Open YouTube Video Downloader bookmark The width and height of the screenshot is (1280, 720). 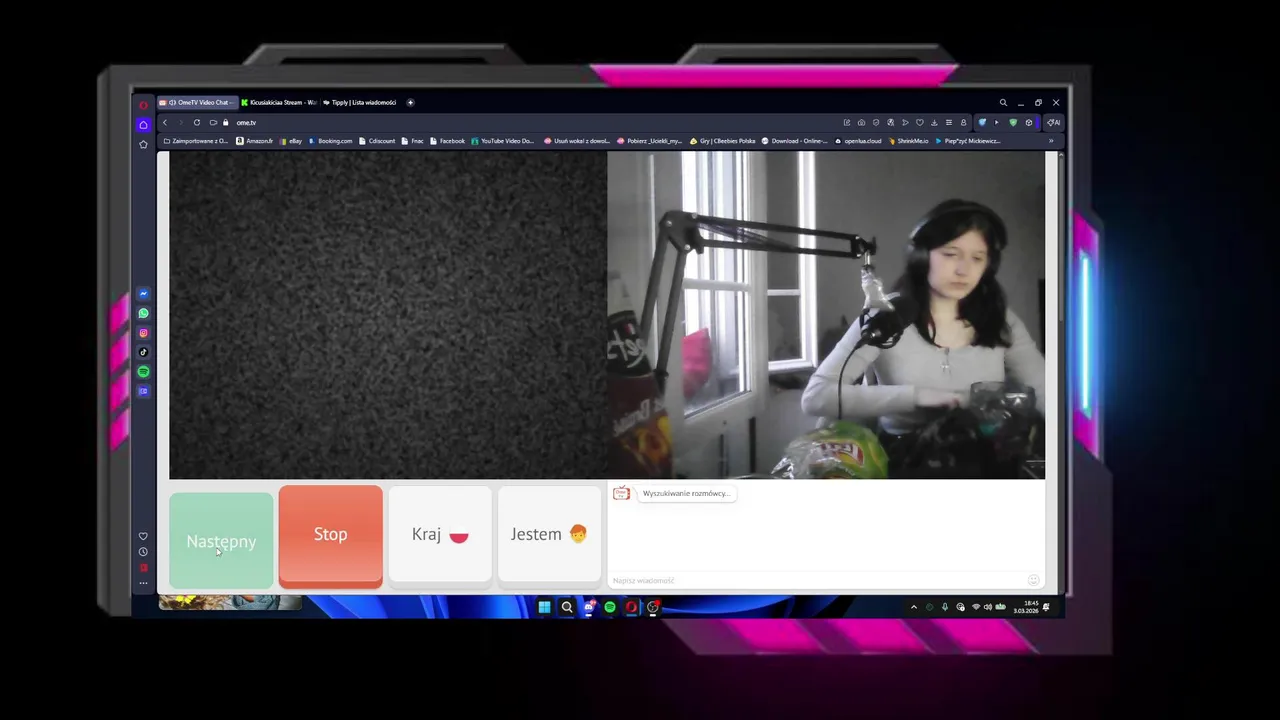click(503, 141)
